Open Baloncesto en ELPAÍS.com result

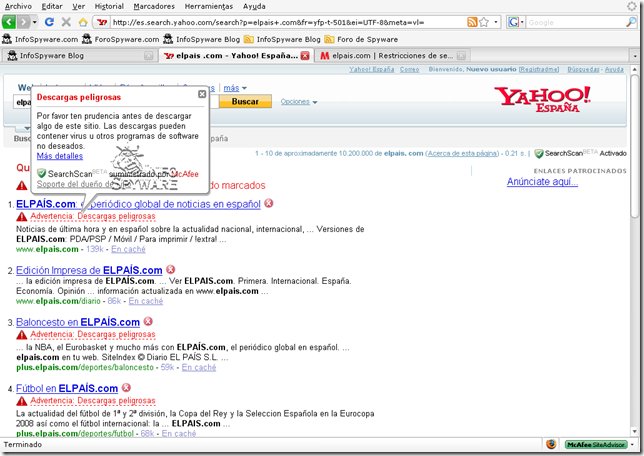coord(78,322)
